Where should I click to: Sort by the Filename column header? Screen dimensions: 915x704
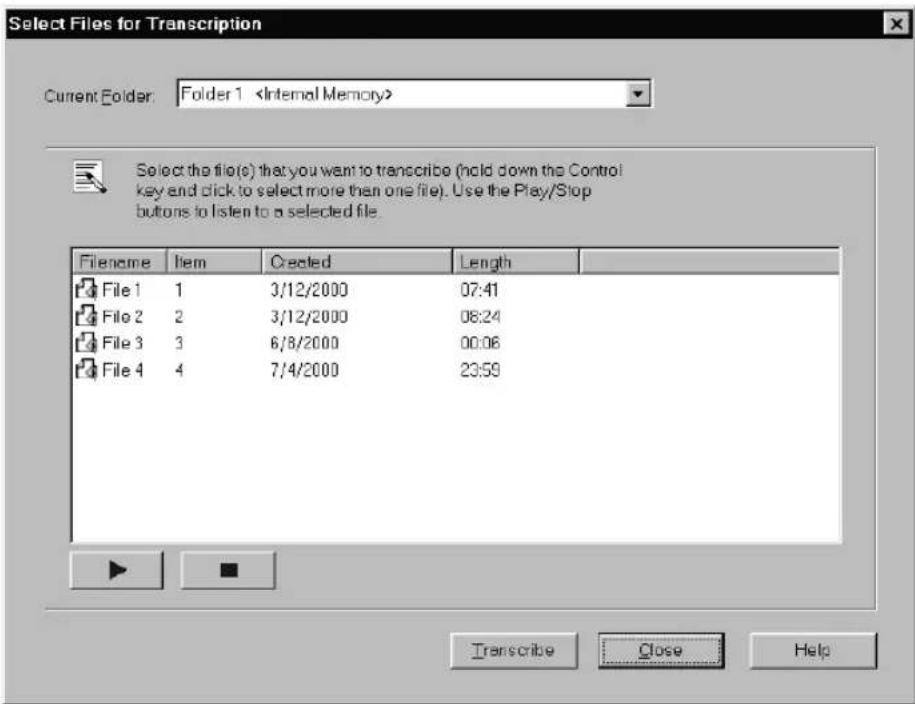point(120,262)
